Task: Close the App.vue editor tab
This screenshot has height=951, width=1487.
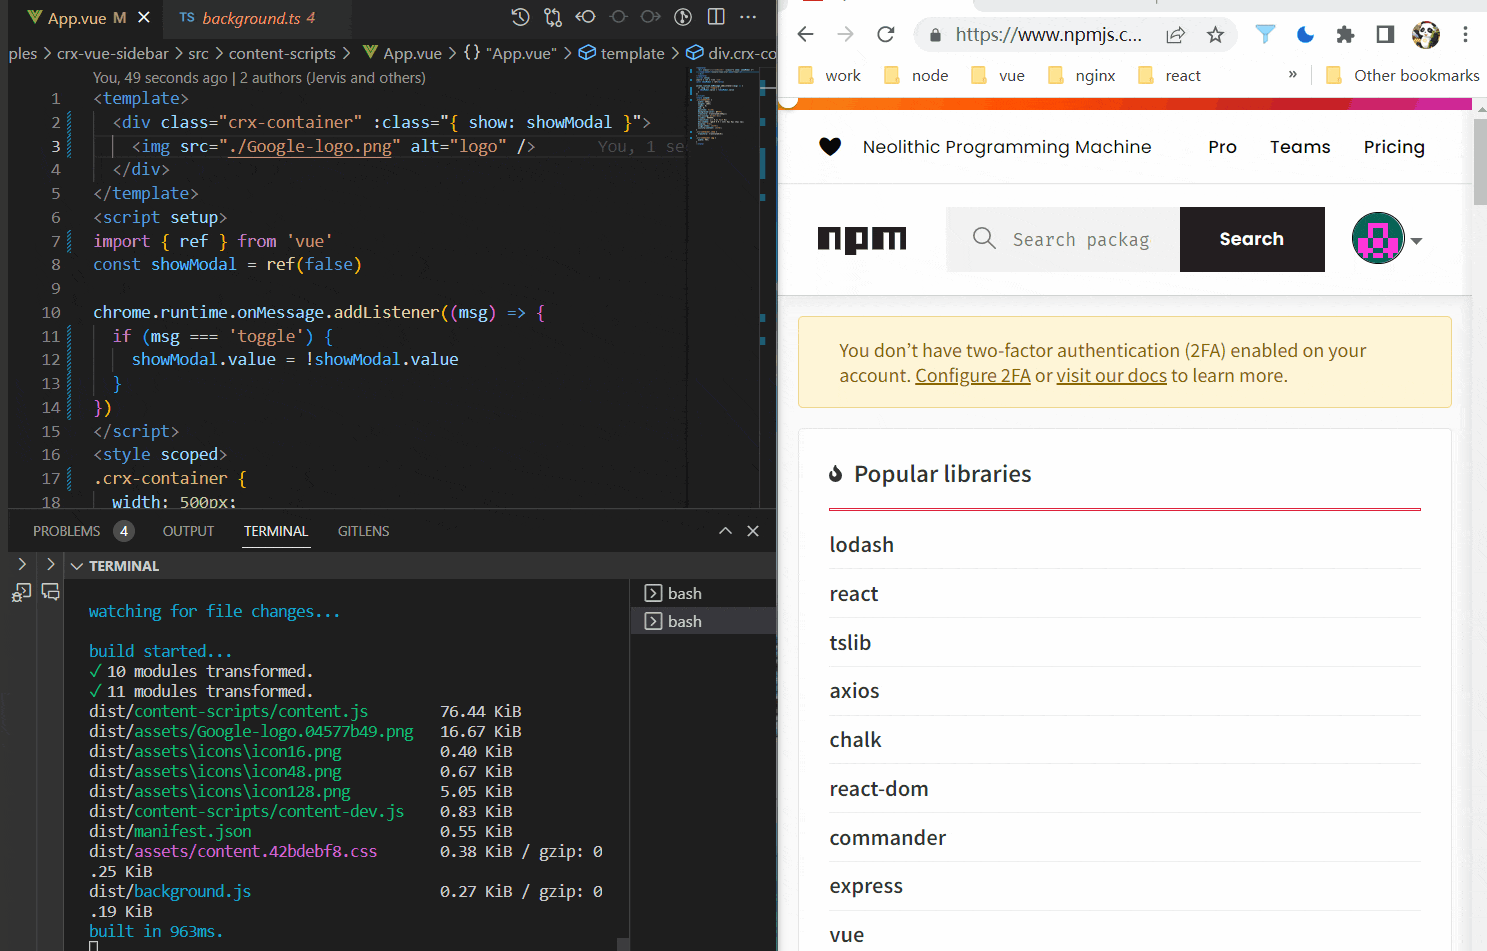Action: coord(144,18)
